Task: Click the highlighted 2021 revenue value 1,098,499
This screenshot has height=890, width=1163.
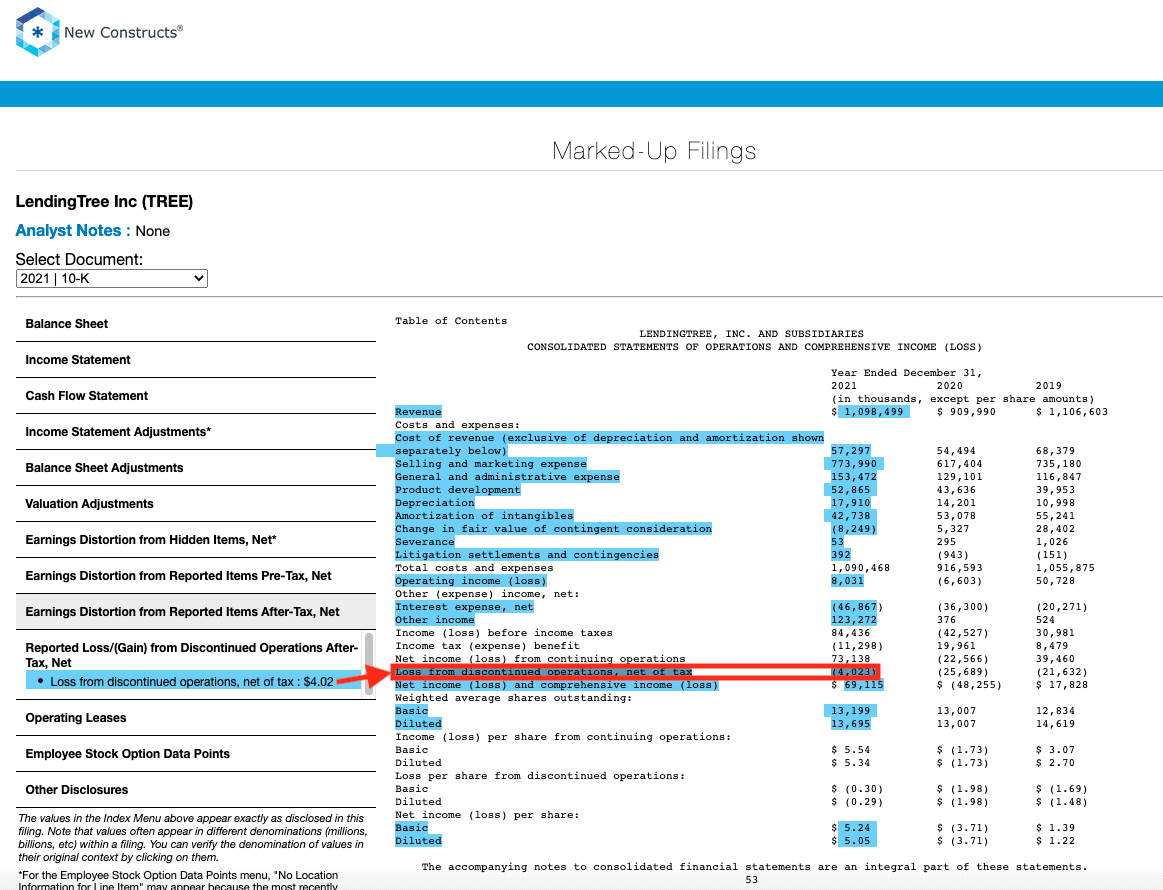Action: 873,412
